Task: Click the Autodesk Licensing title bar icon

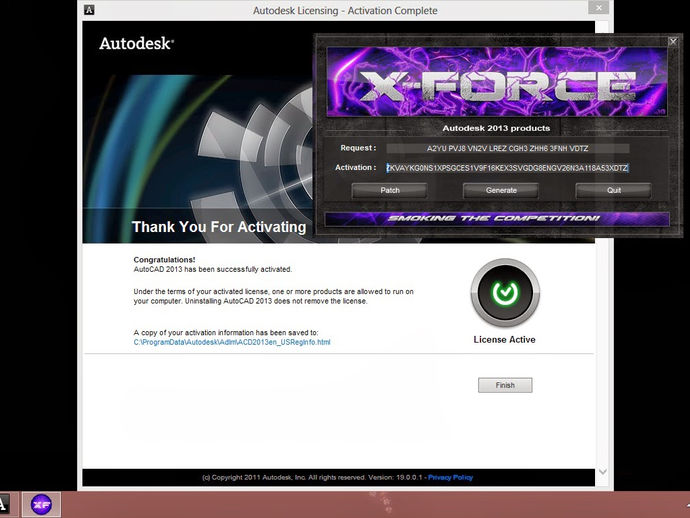Action: tap(89, 10)
